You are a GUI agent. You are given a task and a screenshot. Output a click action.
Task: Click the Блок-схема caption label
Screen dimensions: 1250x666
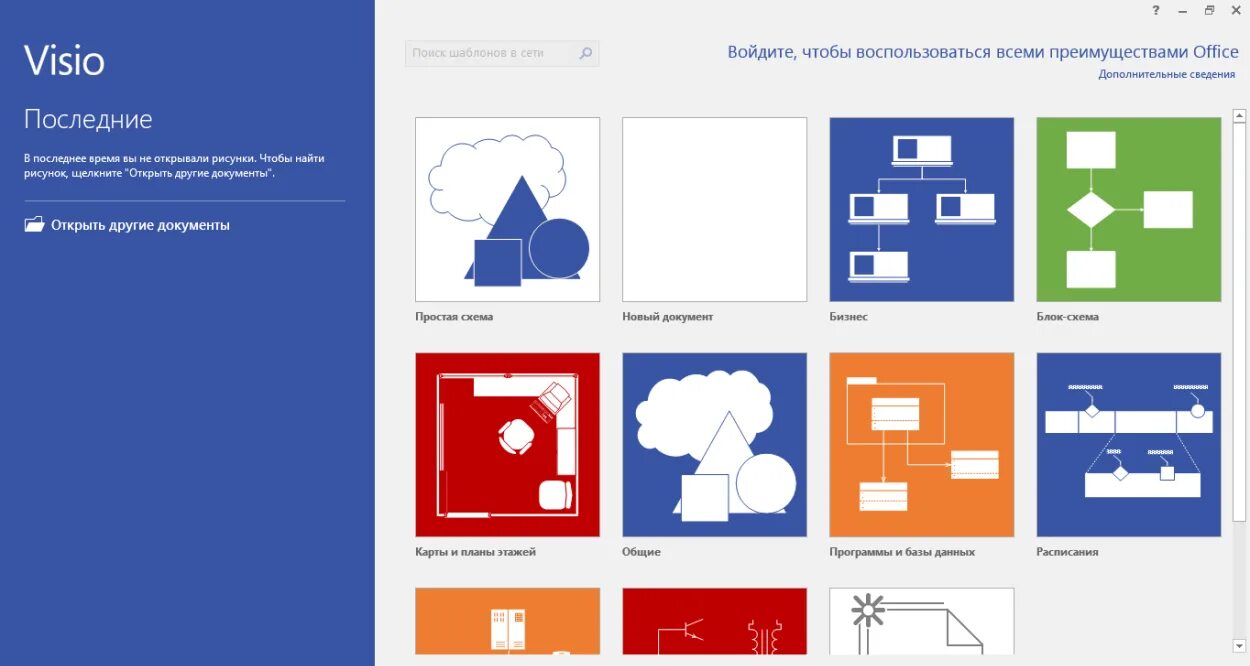click(x=1068, y=317)
